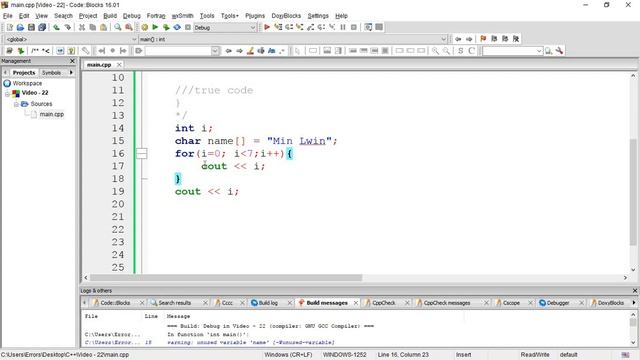The height and width of the screenshot is (360, 640).
Task: Click the Build and run icon
Action: [x=166, y=27]
